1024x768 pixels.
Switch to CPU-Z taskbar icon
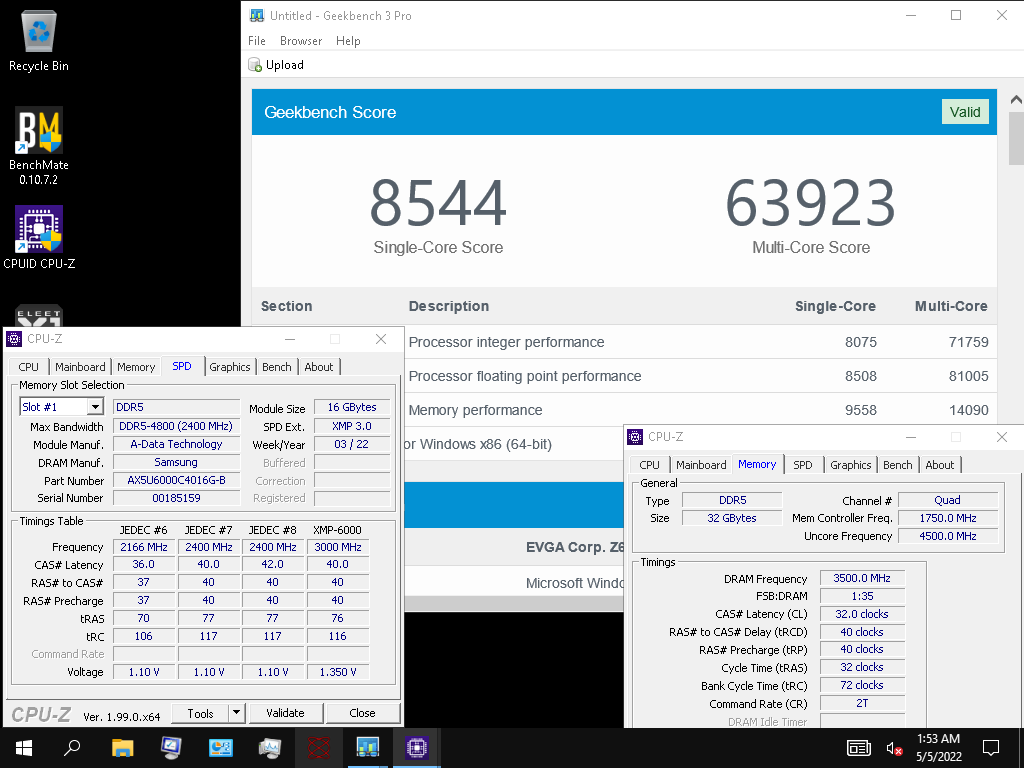coord(416,747)
